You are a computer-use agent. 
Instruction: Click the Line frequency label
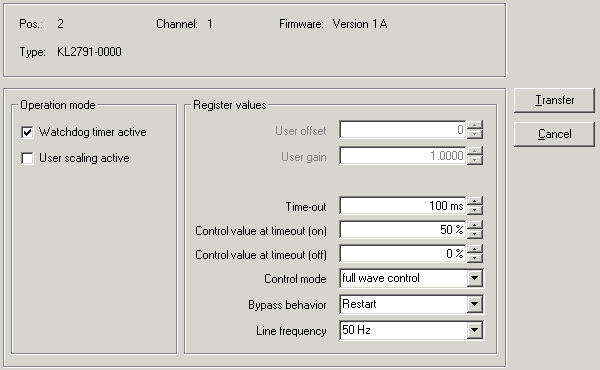click(x=291, y=331)
